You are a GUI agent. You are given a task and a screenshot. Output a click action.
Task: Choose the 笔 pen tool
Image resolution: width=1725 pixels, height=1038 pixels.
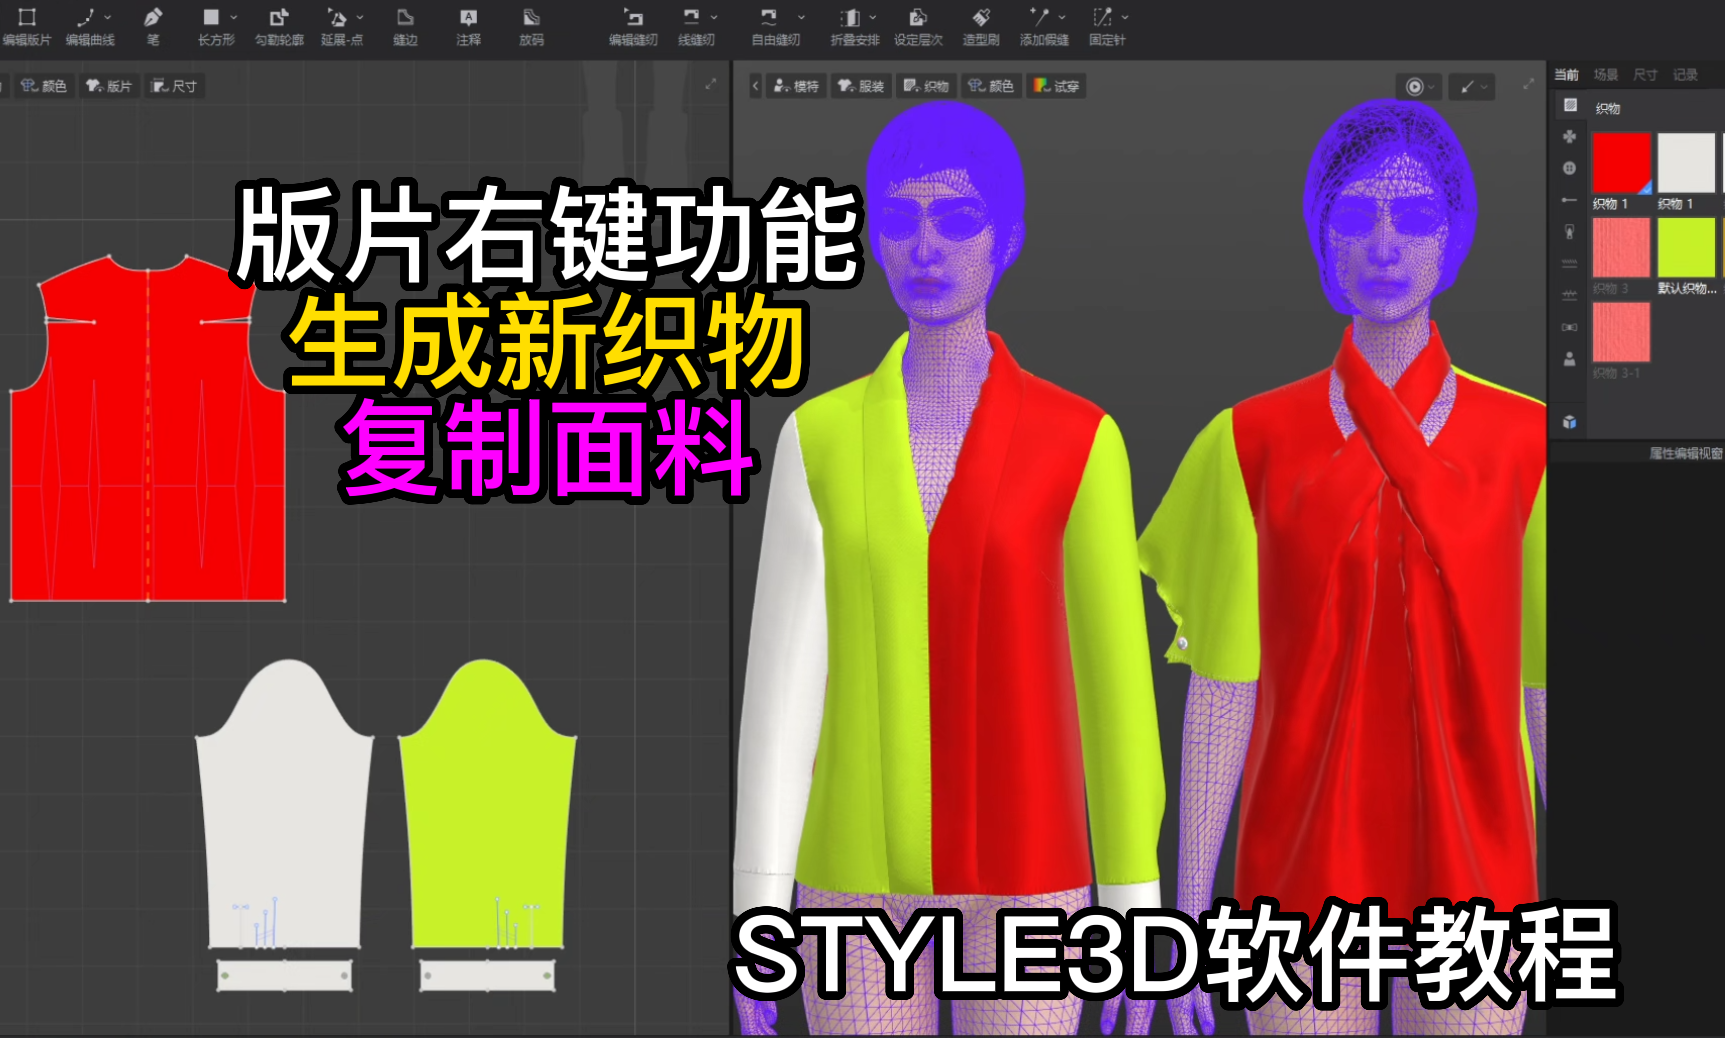pyautogui.click(x=152, y=26)
